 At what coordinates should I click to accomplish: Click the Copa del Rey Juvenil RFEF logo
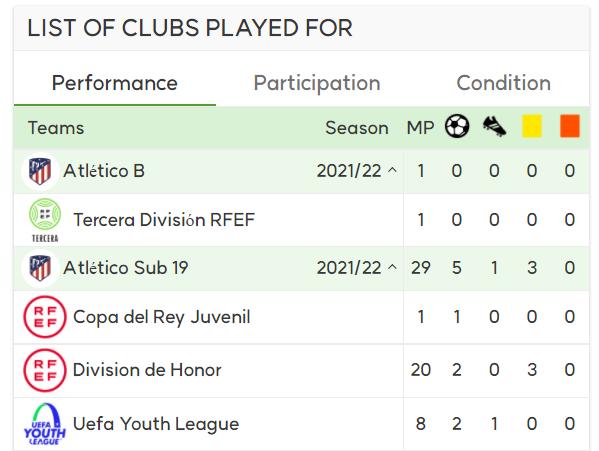pos(45,317)
